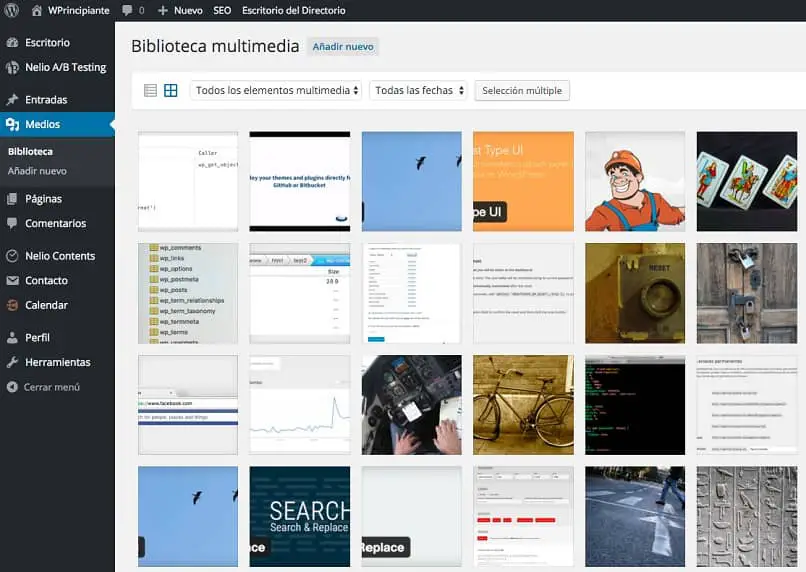Open Añadir nuevo submenu under Medios
This screenshot has width=806, height=572.
(x=37, y=171)
